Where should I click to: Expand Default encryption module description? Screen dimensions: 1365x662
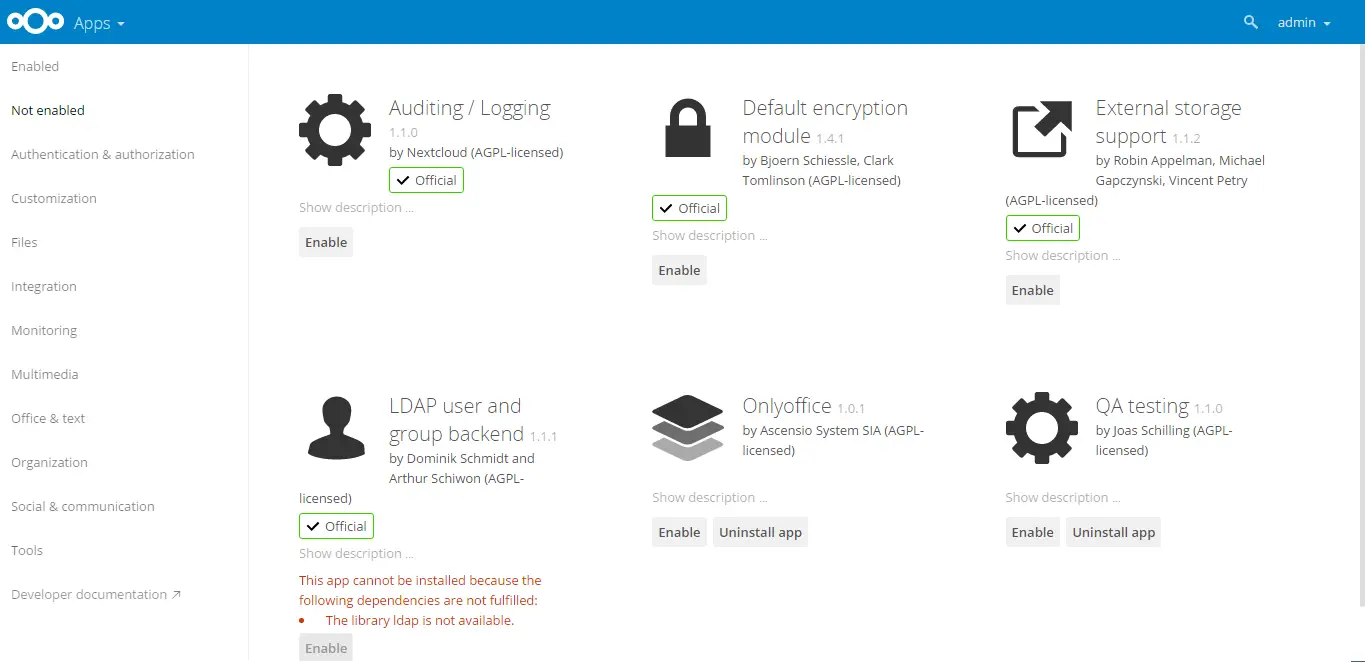(x=710, y=236)
